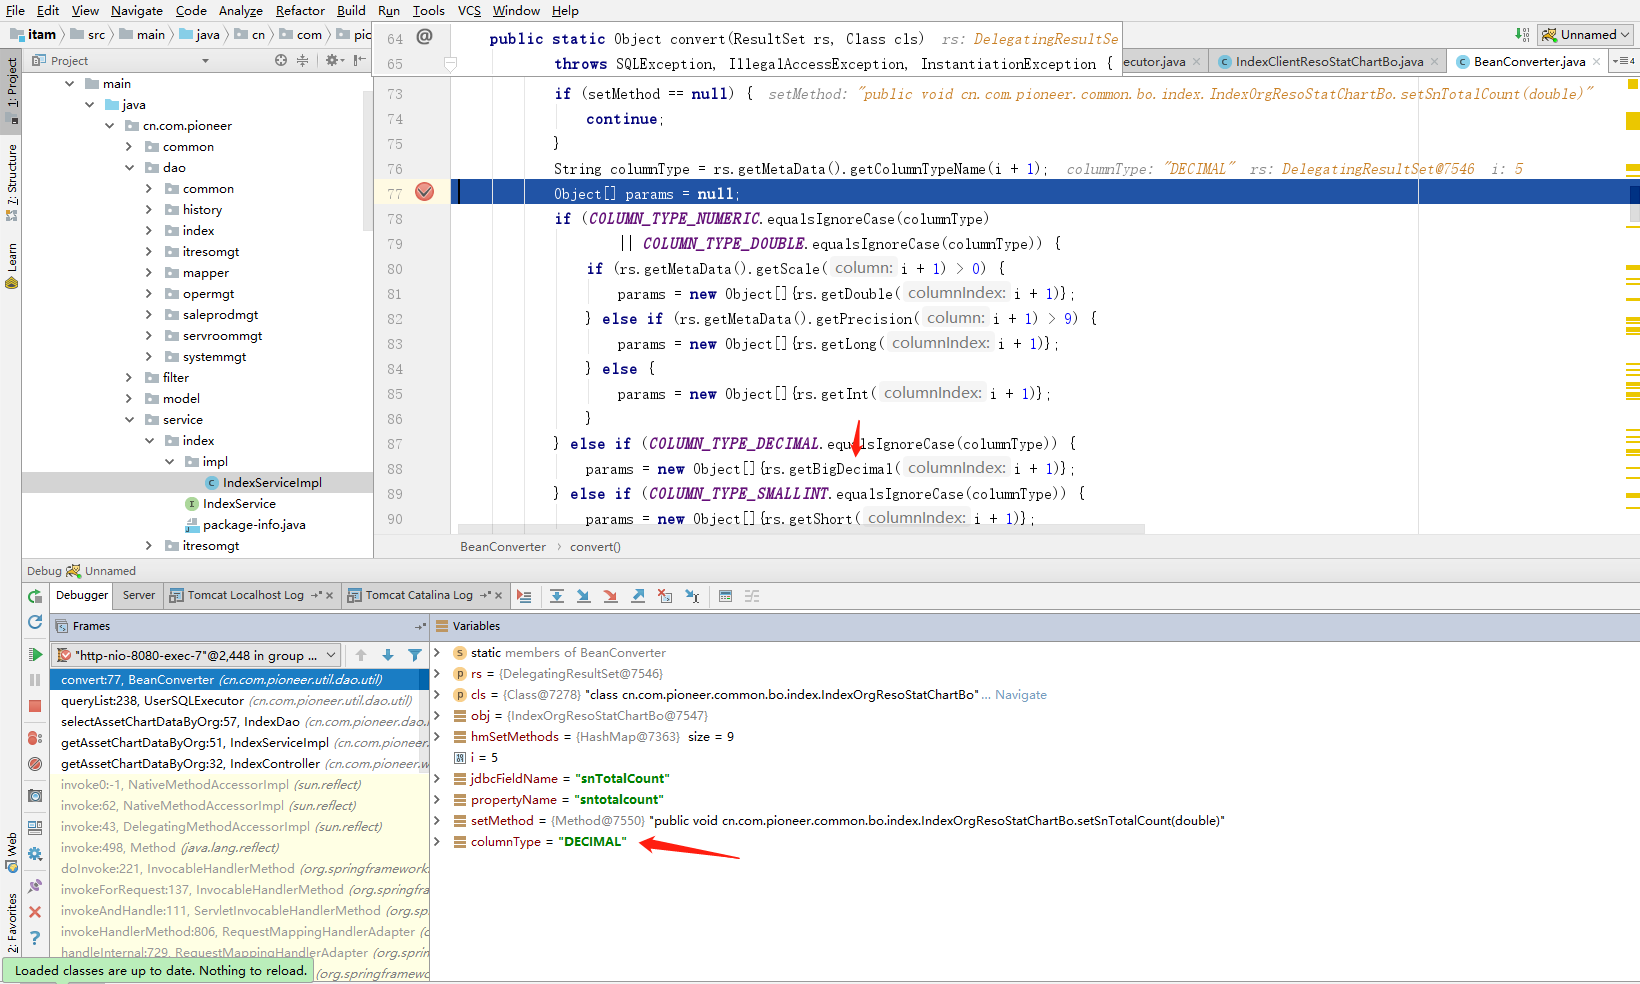Select IndexServiceImpl in project tree
Screen dimensions: 1640x984
pos(272,483)
